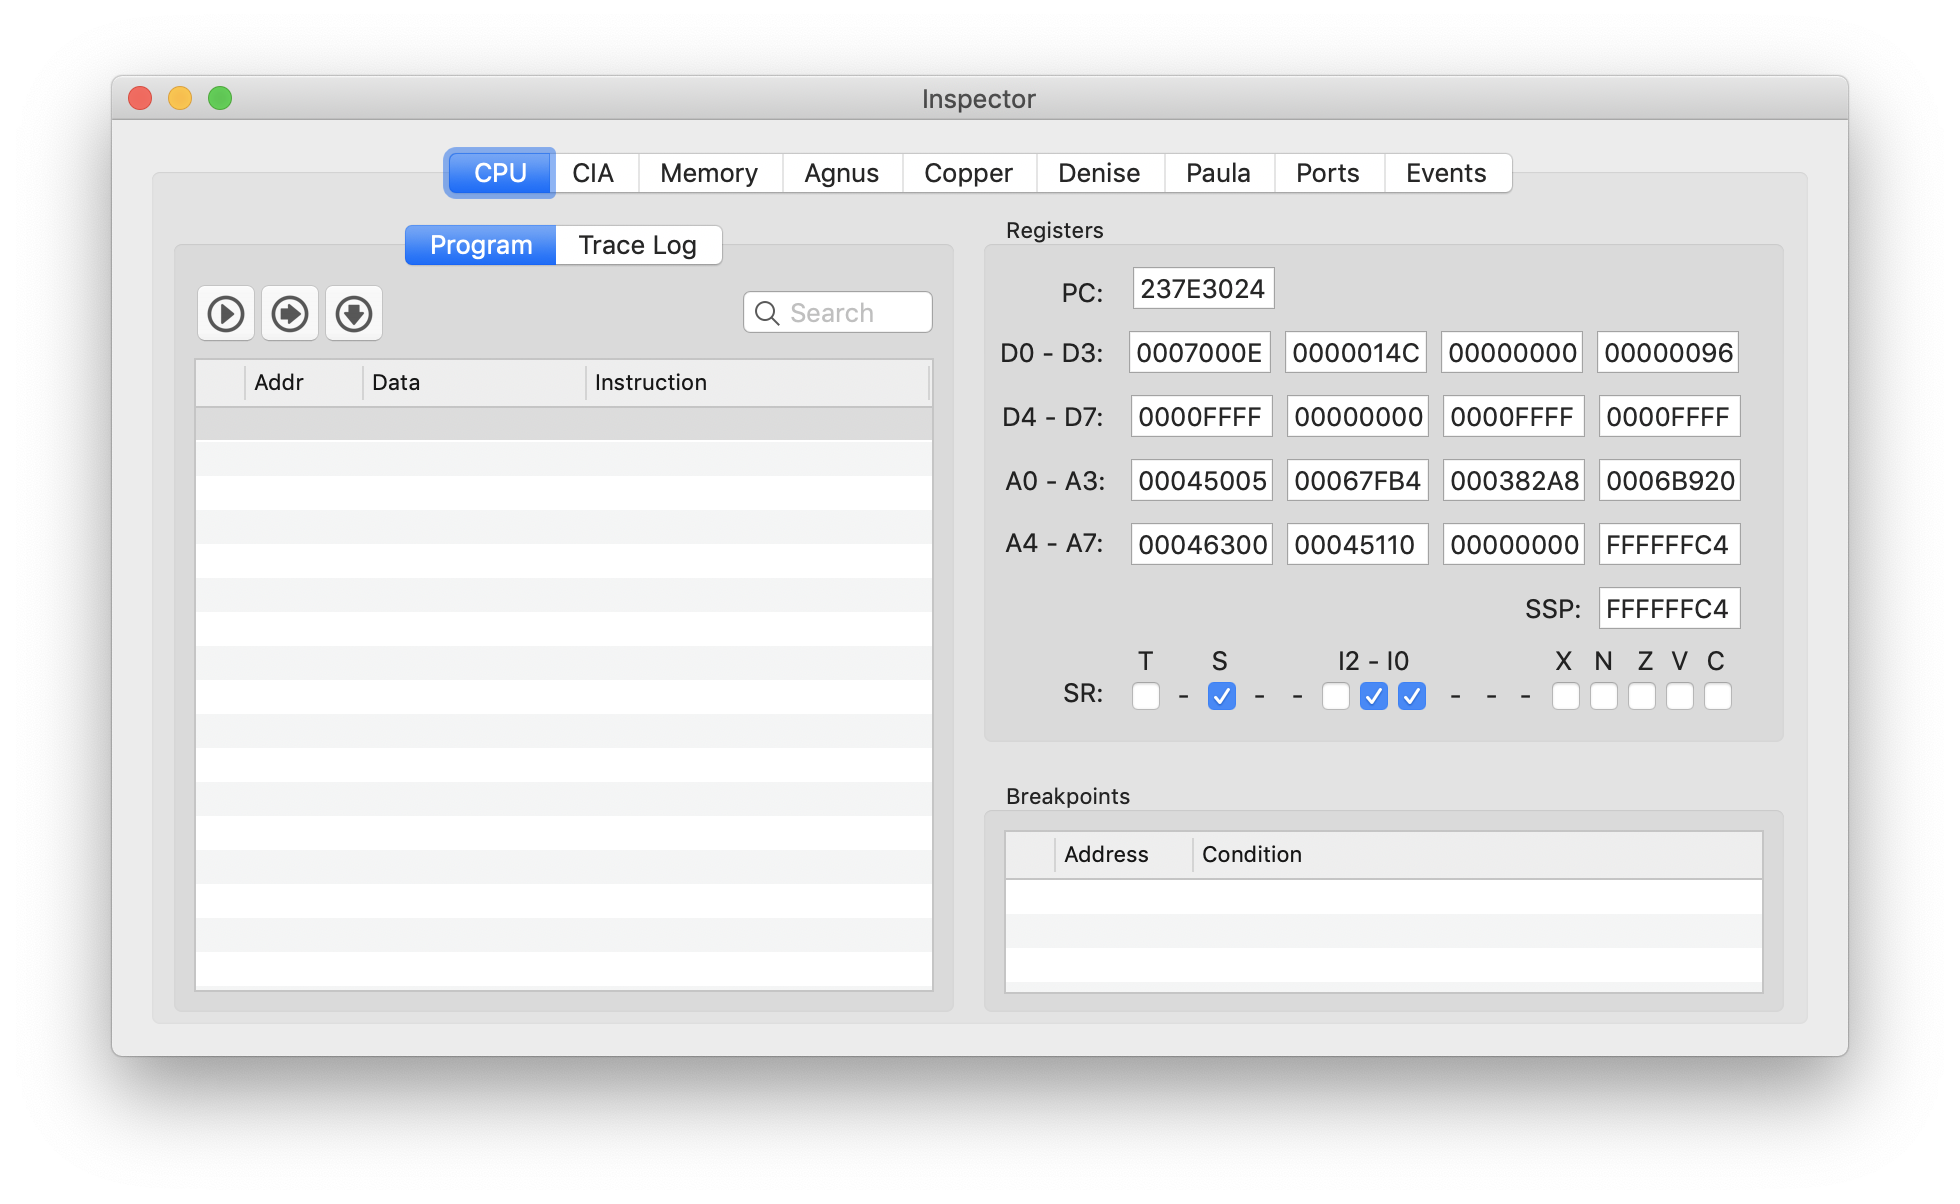Enable the V overflow flag checkbox
The image size is (1960, 1204).
1680,696
